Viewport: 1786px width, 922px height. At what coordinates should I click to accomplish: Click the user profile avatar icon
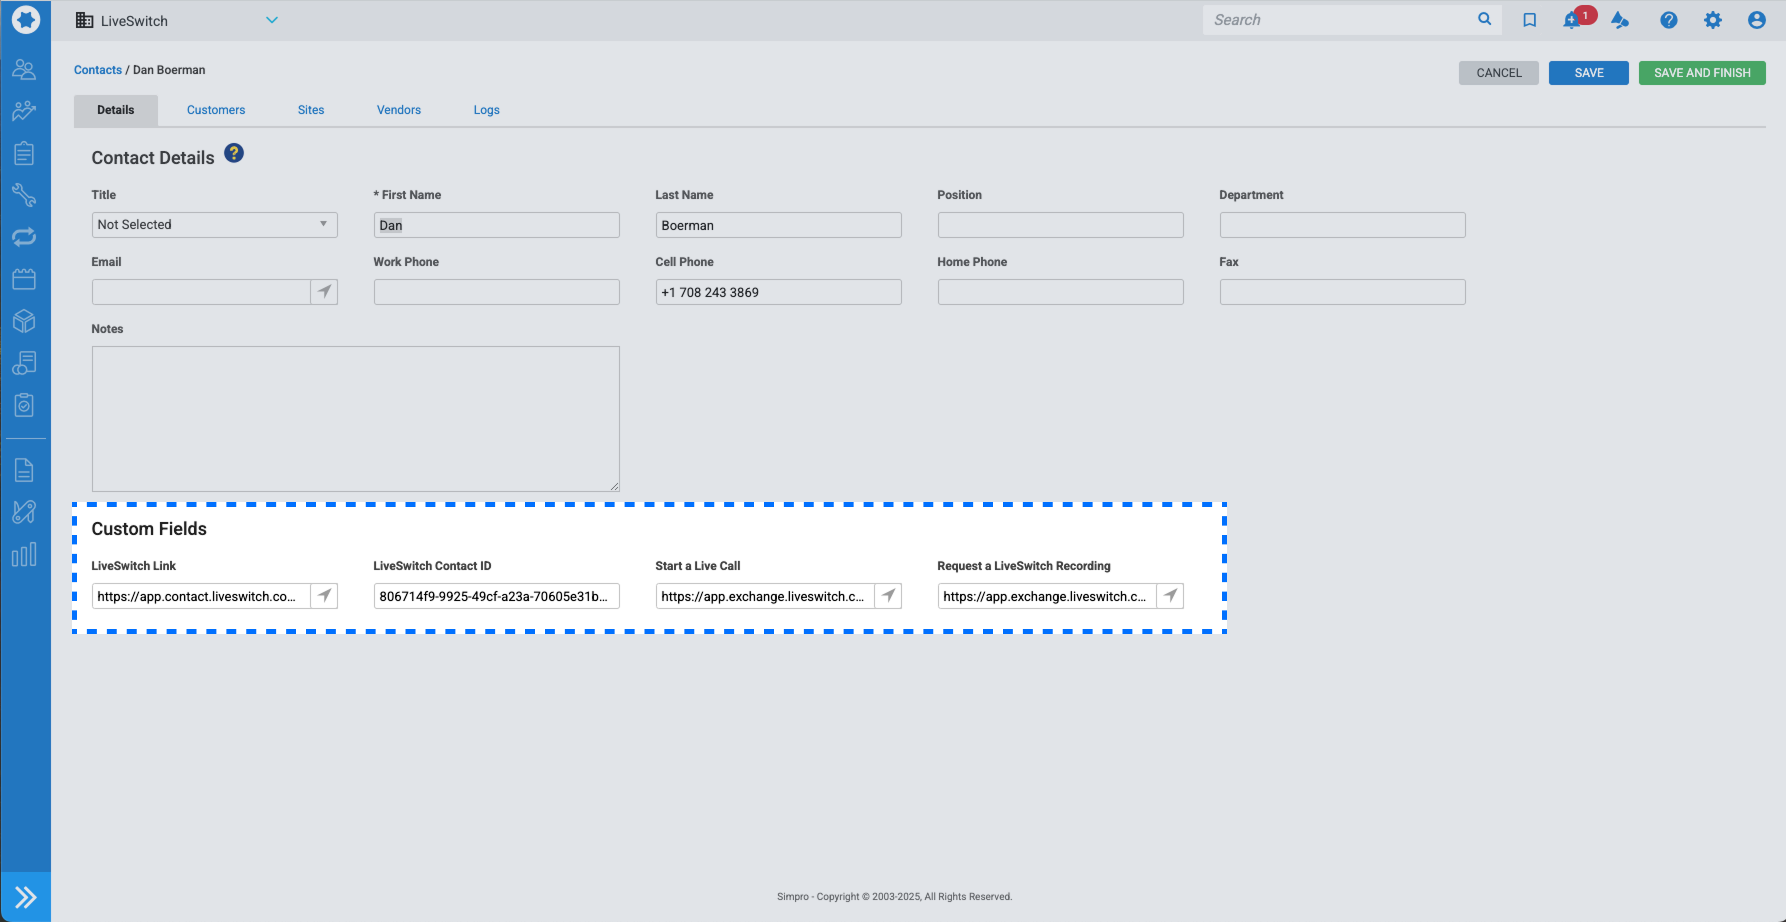(x=1756, y=20)
